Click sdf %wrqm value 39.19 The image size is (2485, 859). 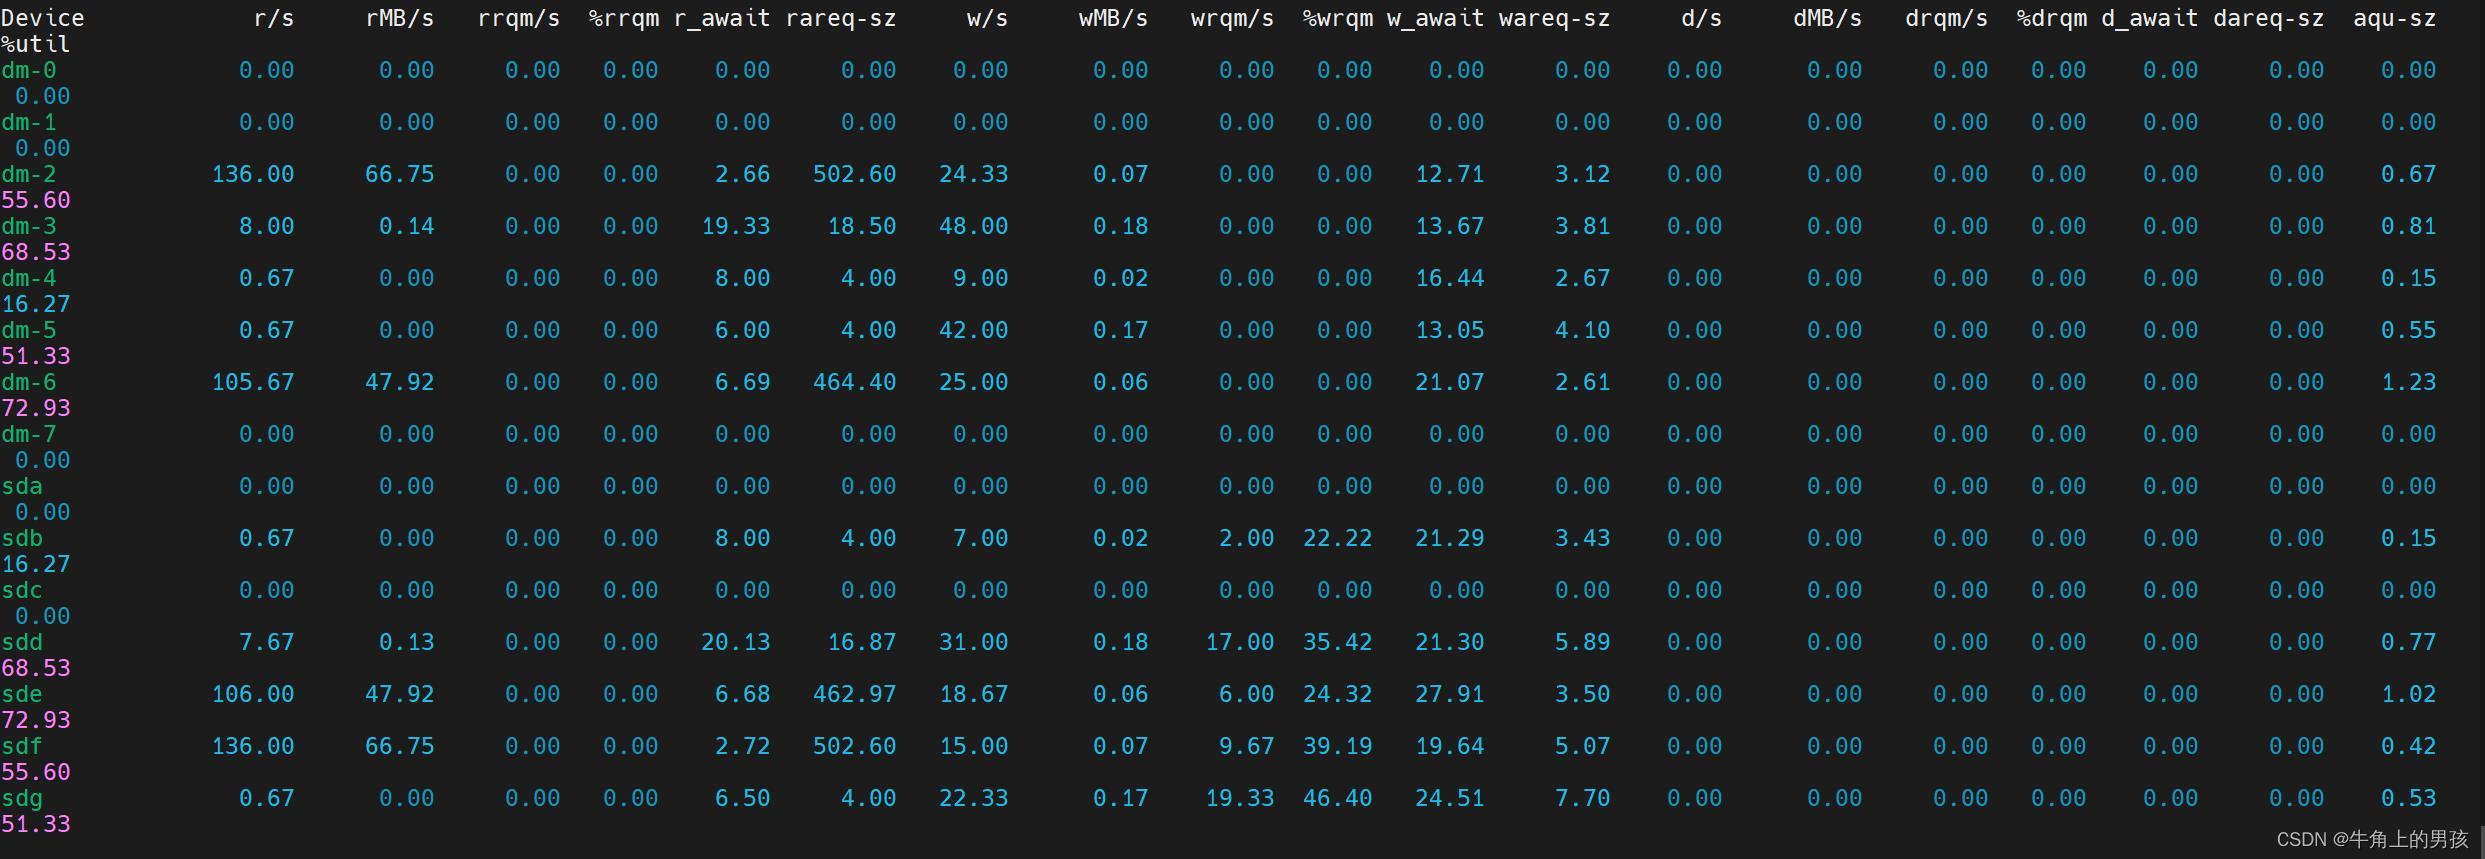[1338, 746]
